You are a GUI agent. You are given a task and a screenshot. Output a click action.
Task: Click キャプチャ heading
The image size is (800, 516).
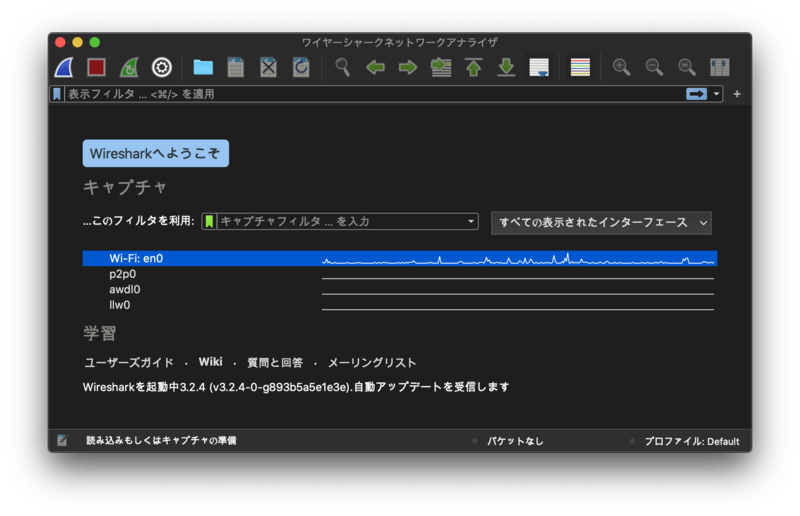[x=125, y=187]
